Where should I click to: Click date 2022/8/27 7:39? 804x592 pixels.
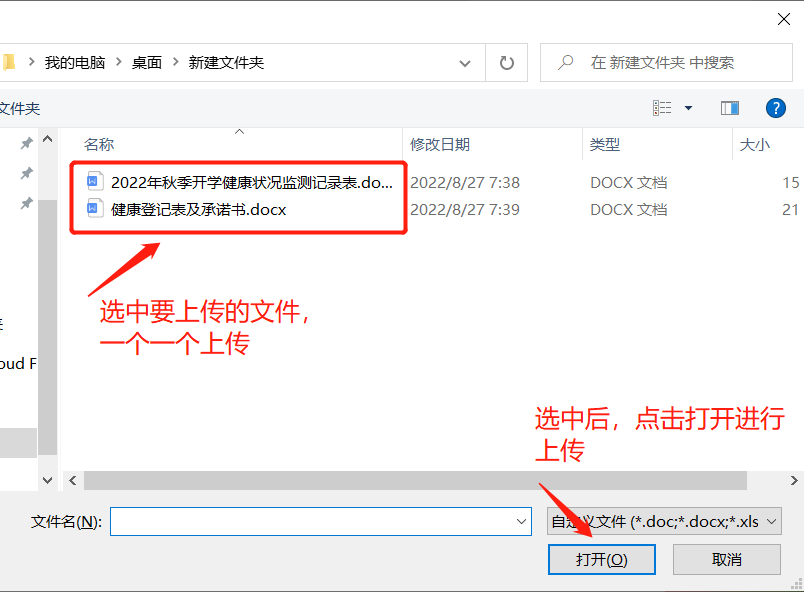click(x=465, y=210)
